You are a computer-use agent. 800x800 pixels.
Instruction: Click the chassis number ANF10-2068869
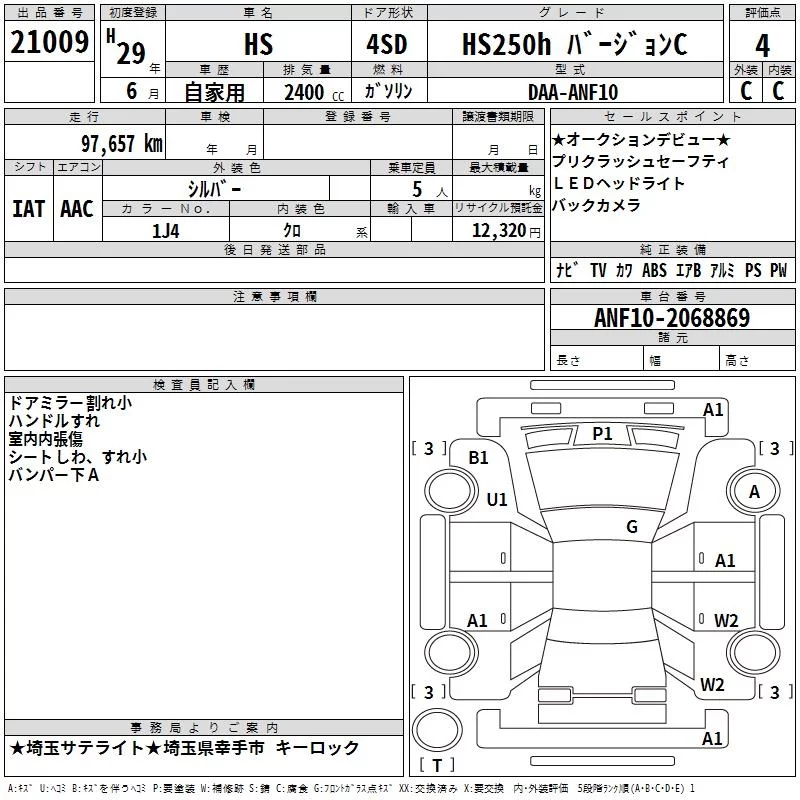click(x=672, y=318)
